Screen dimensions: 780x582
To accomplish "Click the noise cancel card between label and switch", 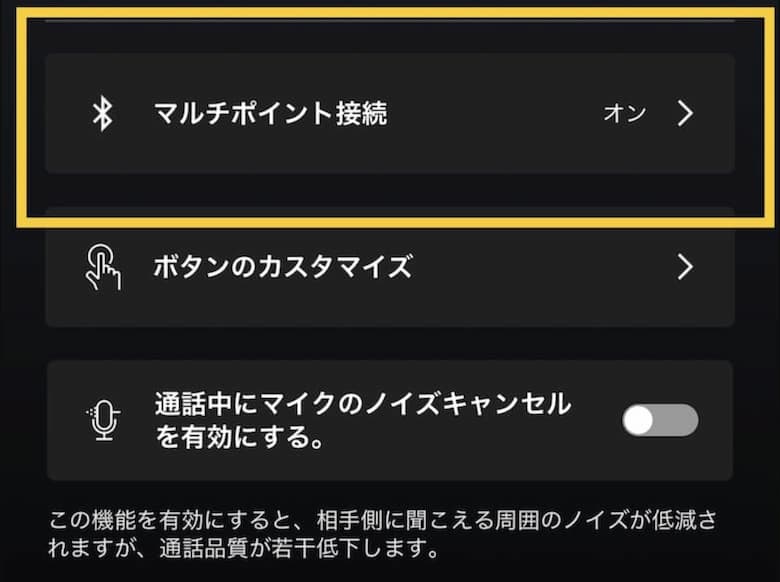I will click(x=596, y=421).
